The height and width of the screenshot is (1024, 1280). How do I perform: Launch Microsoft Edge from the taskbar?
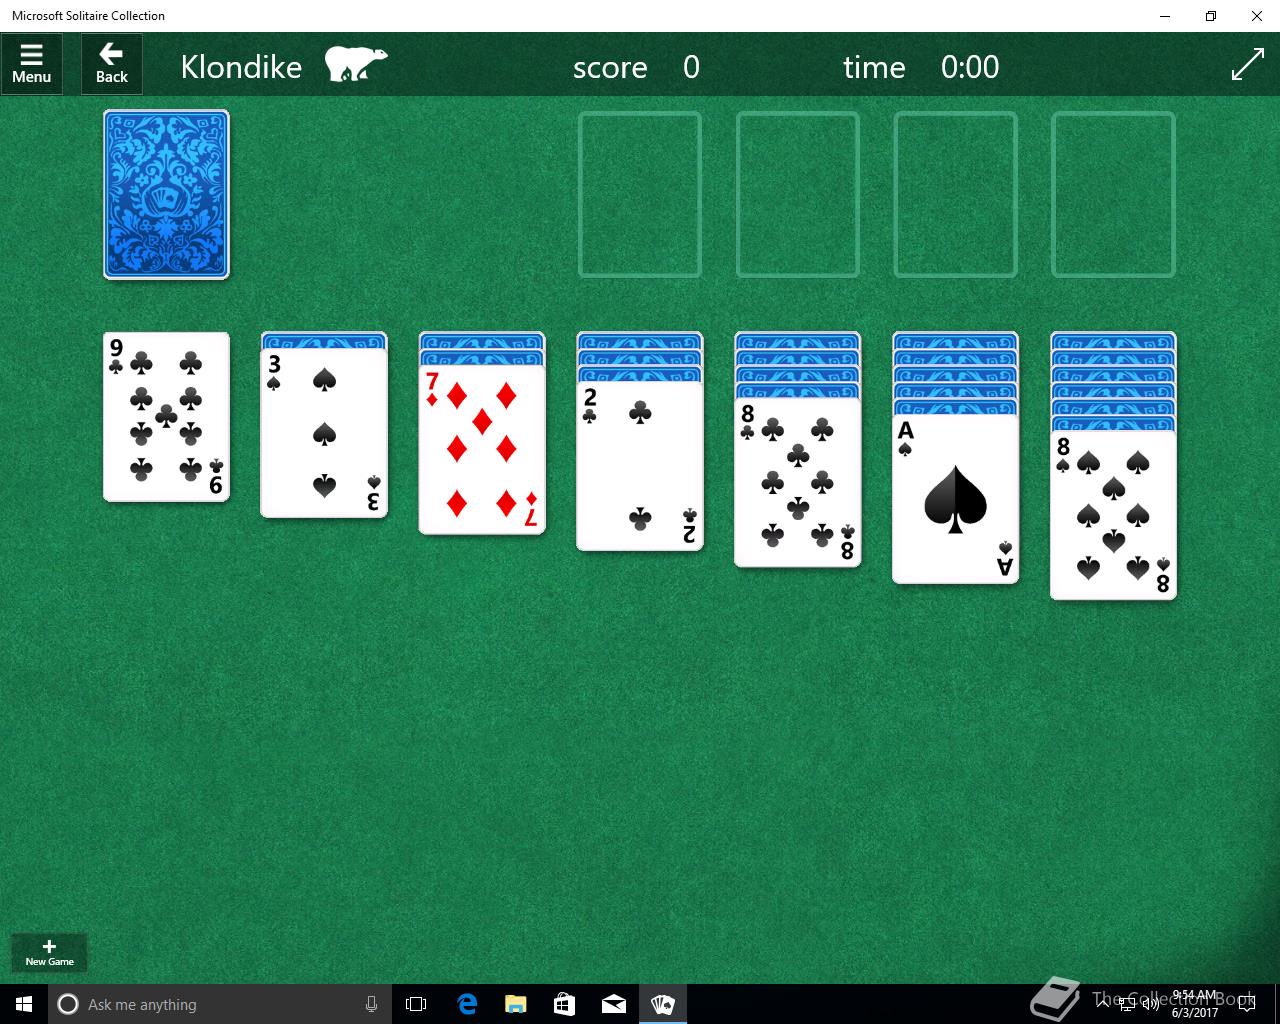coord(467,1004)
